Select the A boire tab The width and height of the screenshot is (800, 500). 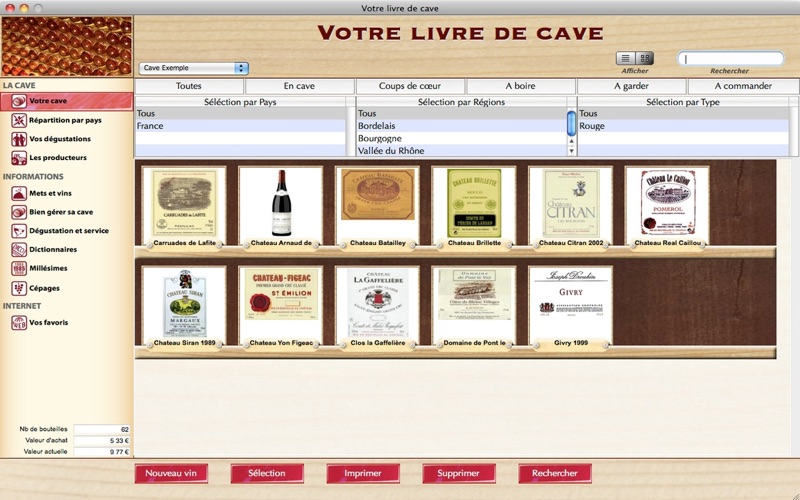(x=520, y=86)
